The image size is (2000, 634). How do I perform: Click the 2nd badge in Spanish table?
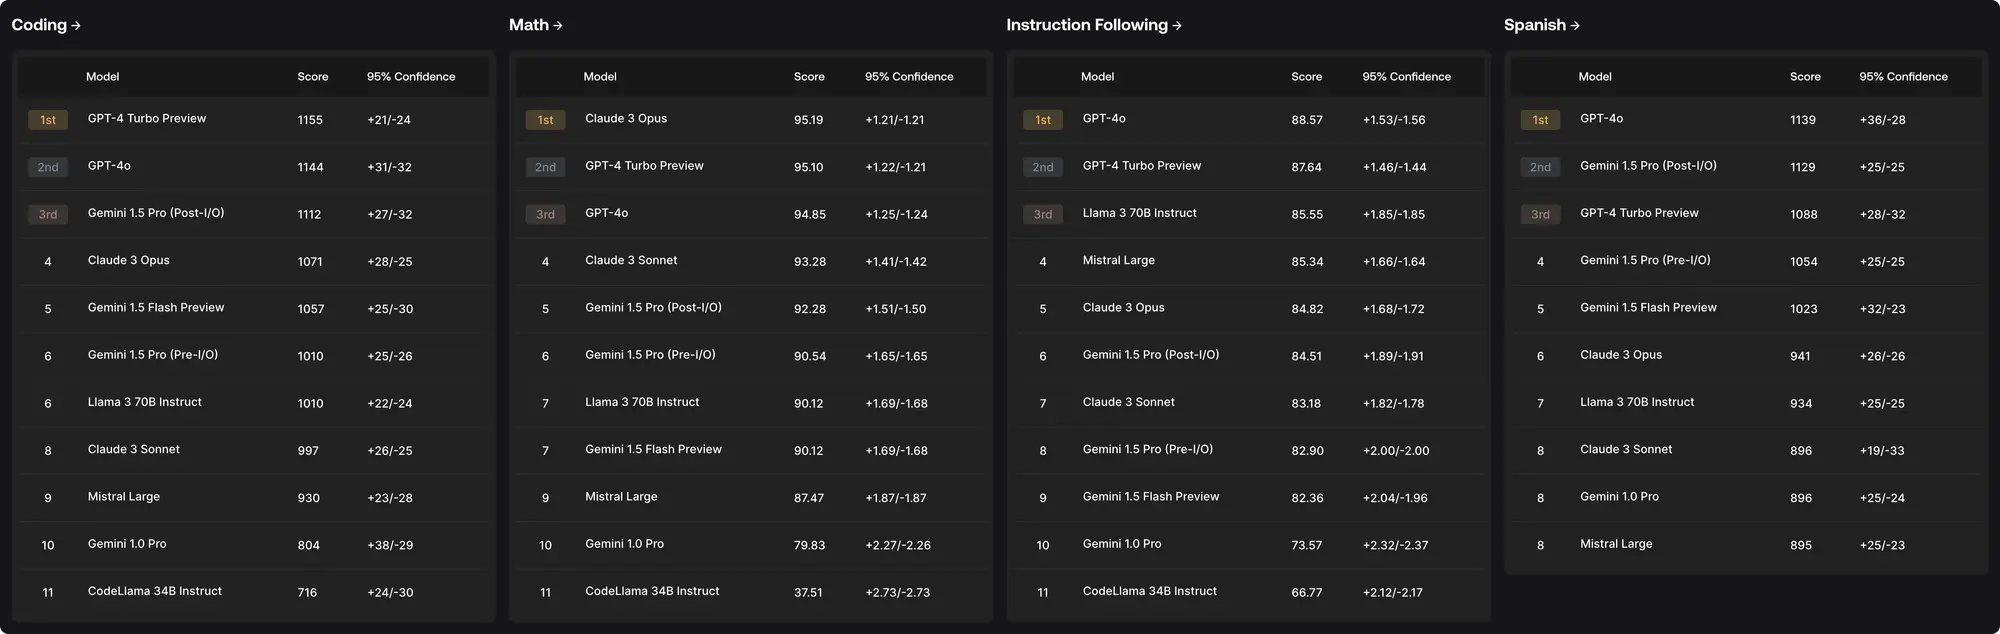(1540, 167)
